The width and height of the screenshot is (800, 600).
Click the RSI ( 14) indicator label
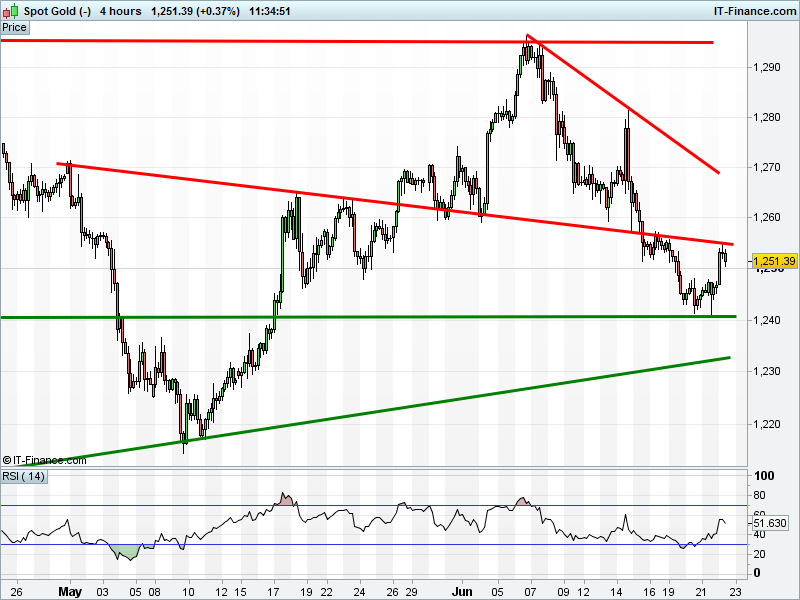tap(23, 477)
